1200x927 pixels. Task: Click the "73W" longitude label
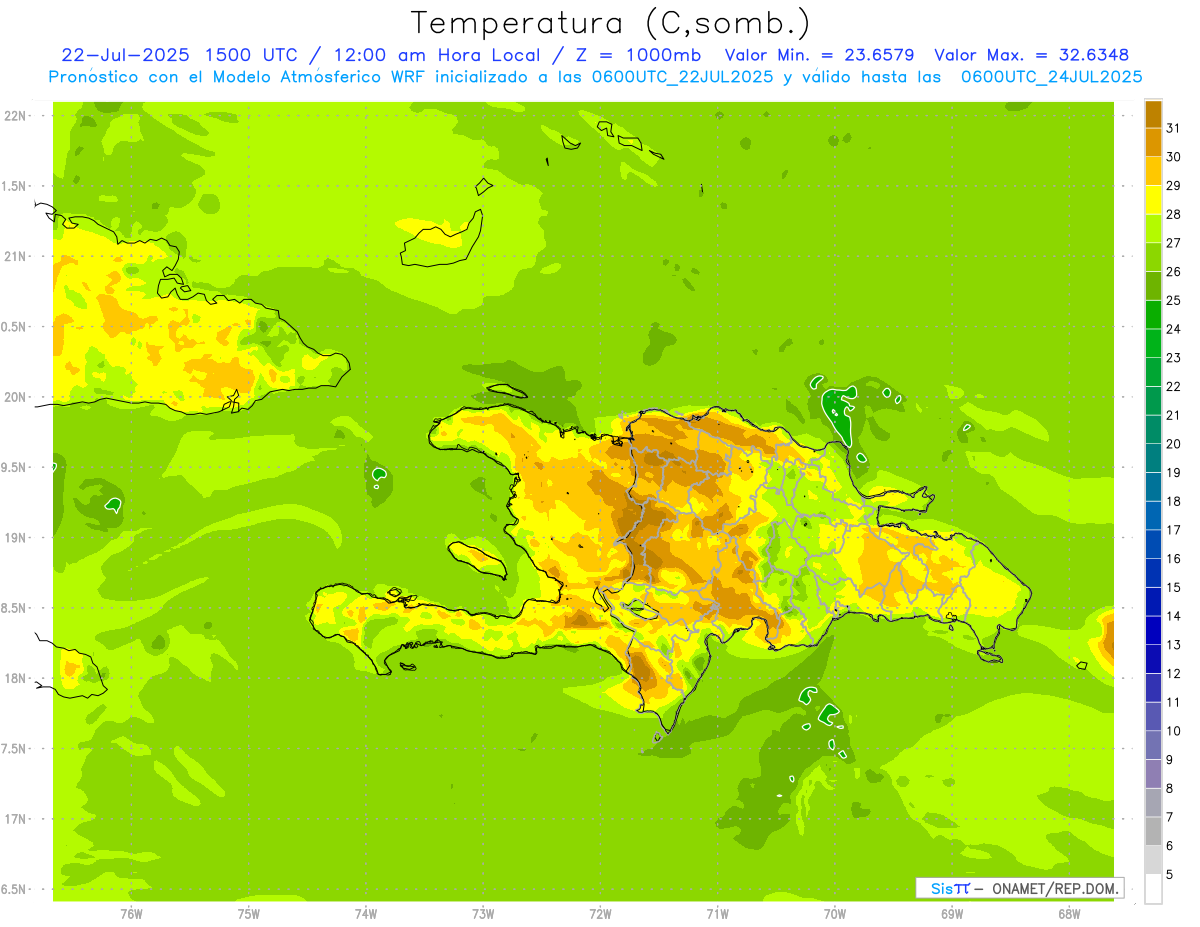pos(483,913)
